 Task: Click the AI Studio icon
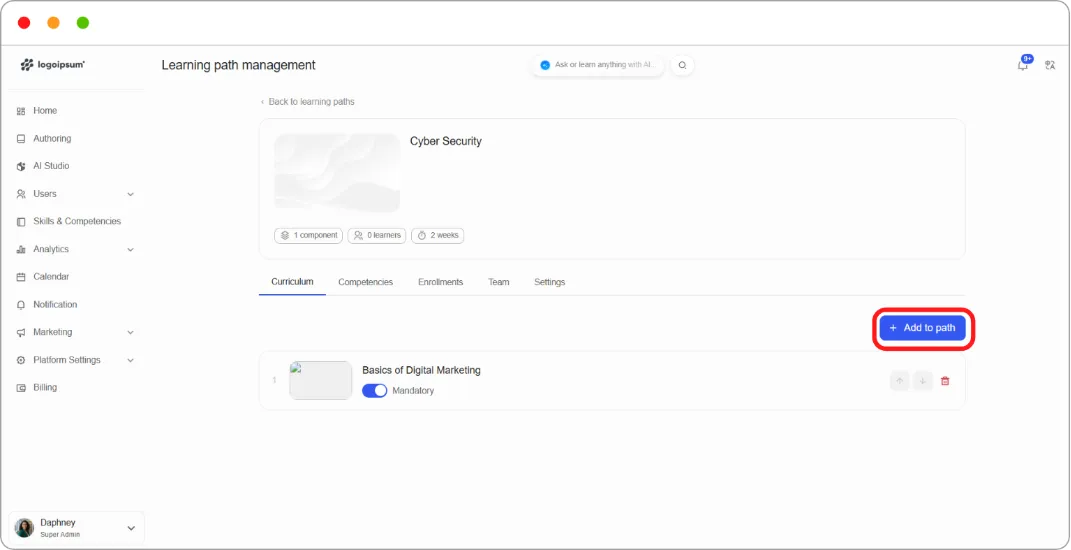click(20, 166)
